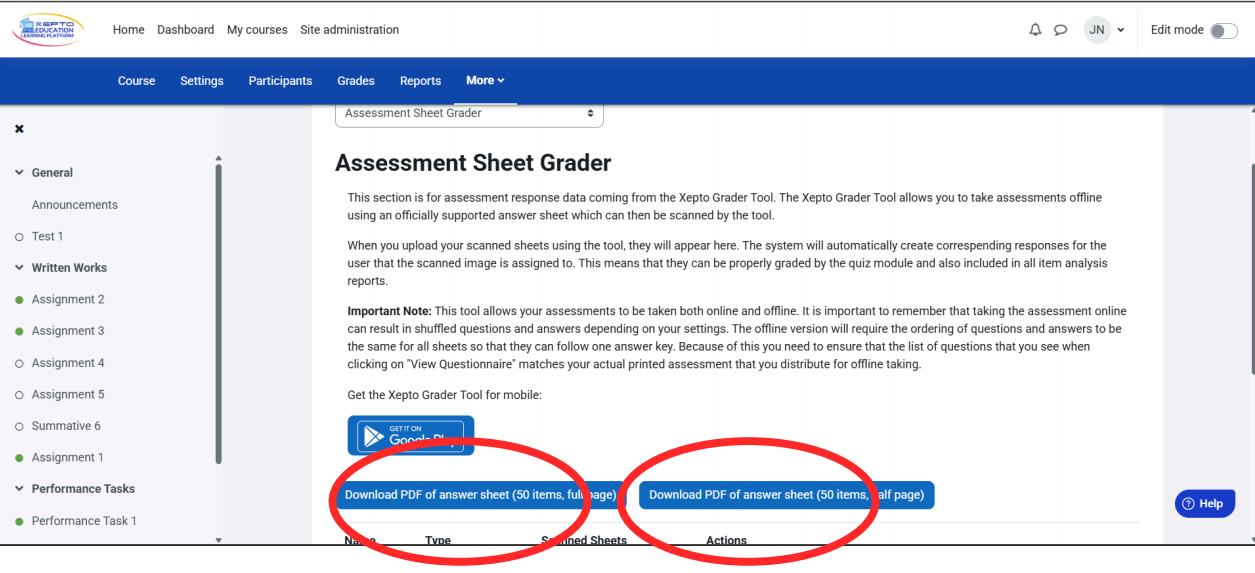Close the course index drawer
Image resolution: width=1255 pixels, height=573 pixels.
pos(19,129)
